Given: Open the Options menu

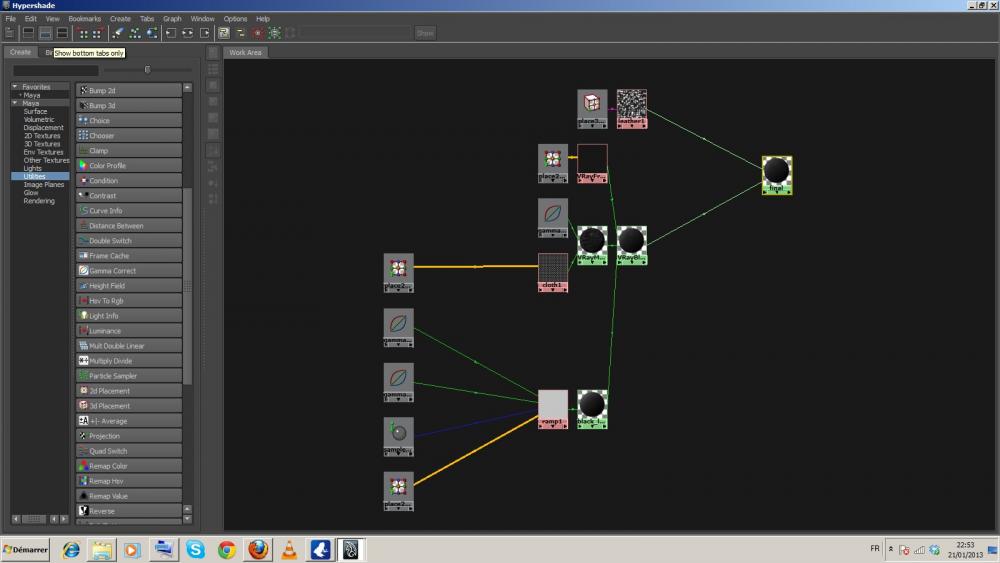Looking at the screenshot, I should point(235,18).
